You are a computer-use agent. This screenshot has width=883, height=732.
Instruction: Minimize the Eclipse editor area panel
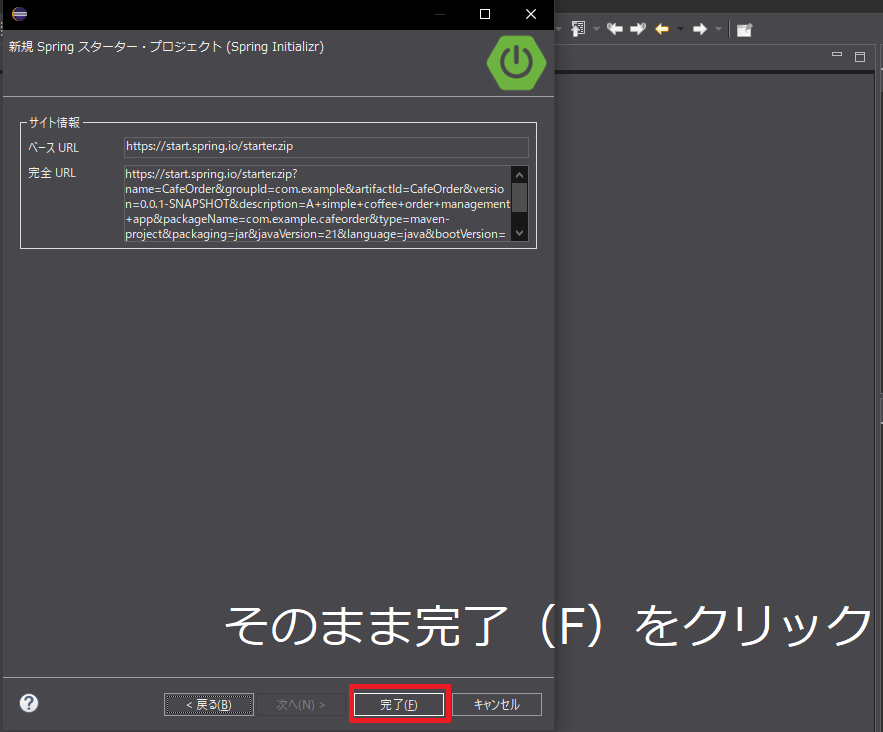837,55
